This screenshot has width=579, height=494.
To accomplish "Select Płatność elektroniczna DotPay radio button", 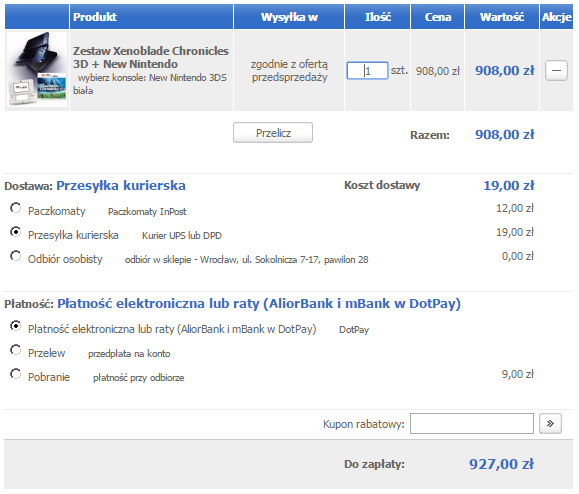I will (x=16, y=326).
